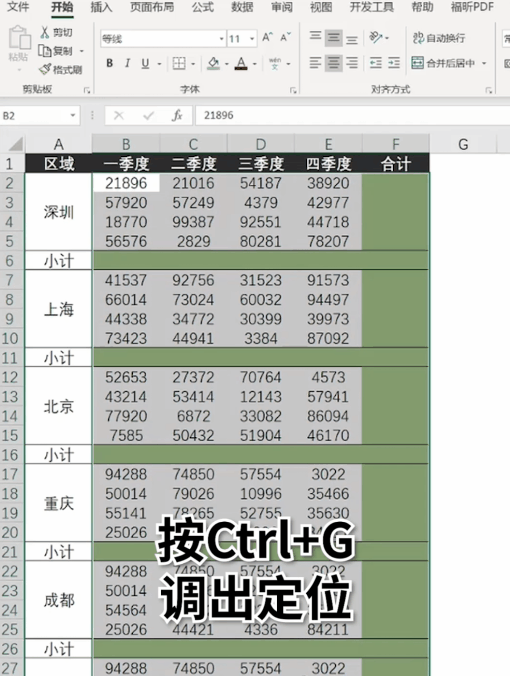
Task: Click the Increase Indent icon
Action: 394,63
